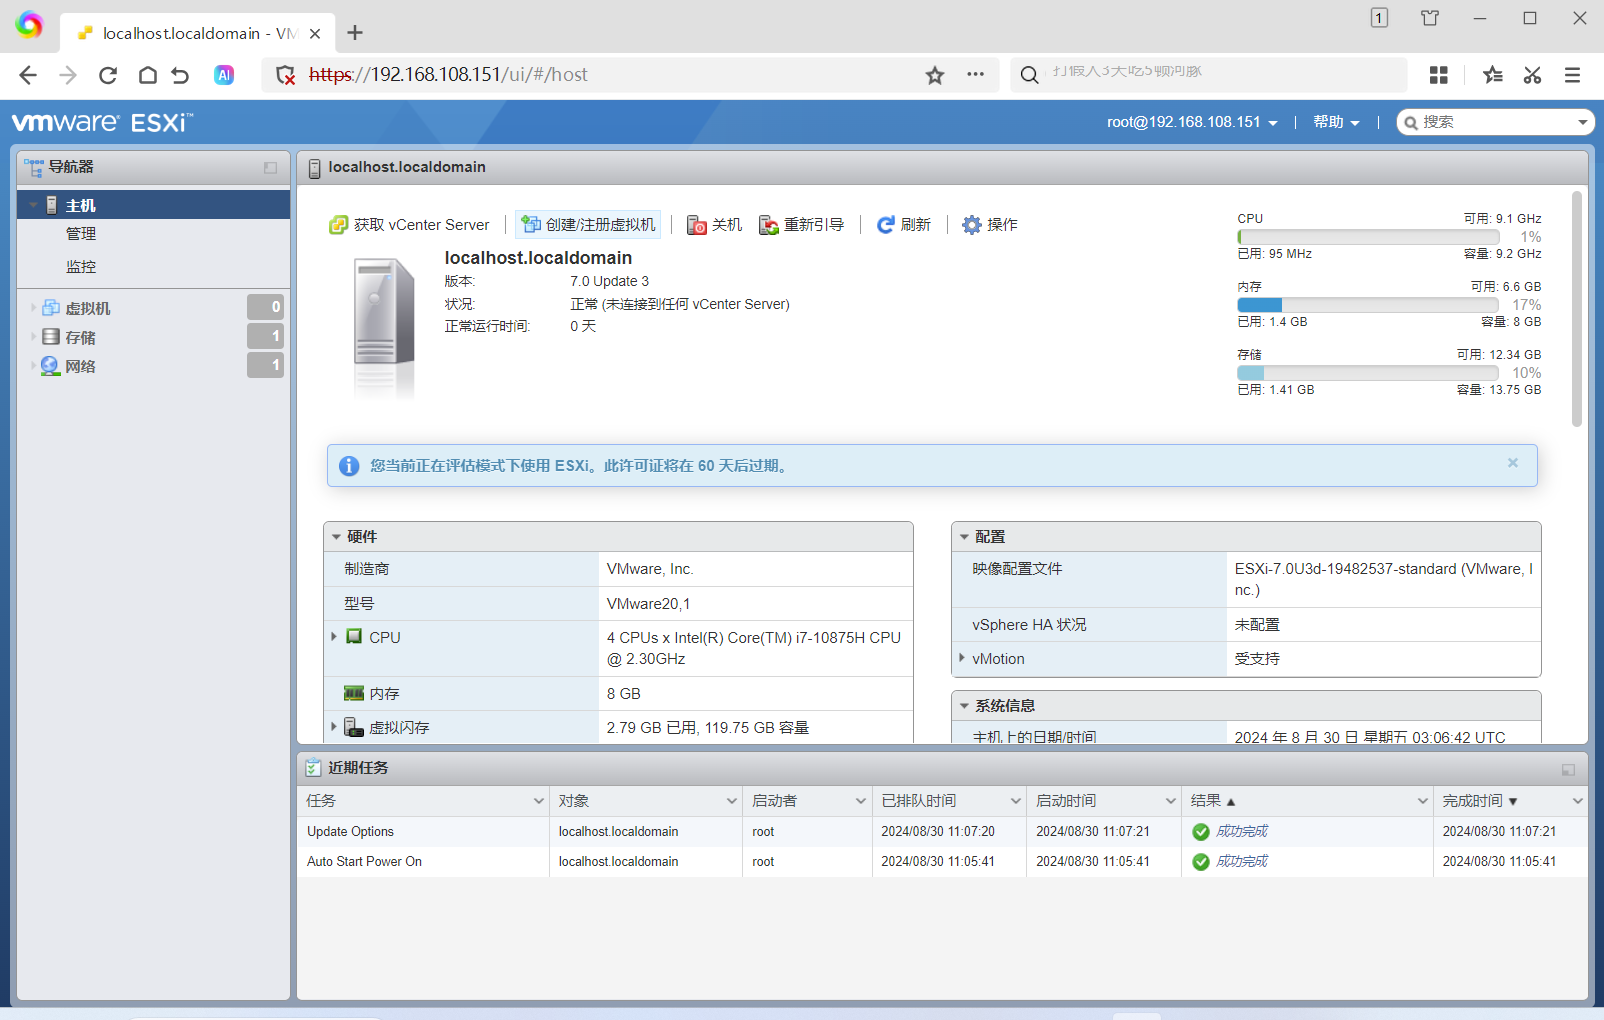Open the browser extensions grid icon
Image resolution: width=1604 pixels, height=1020 pixels.
click(x=1439, y=75)
